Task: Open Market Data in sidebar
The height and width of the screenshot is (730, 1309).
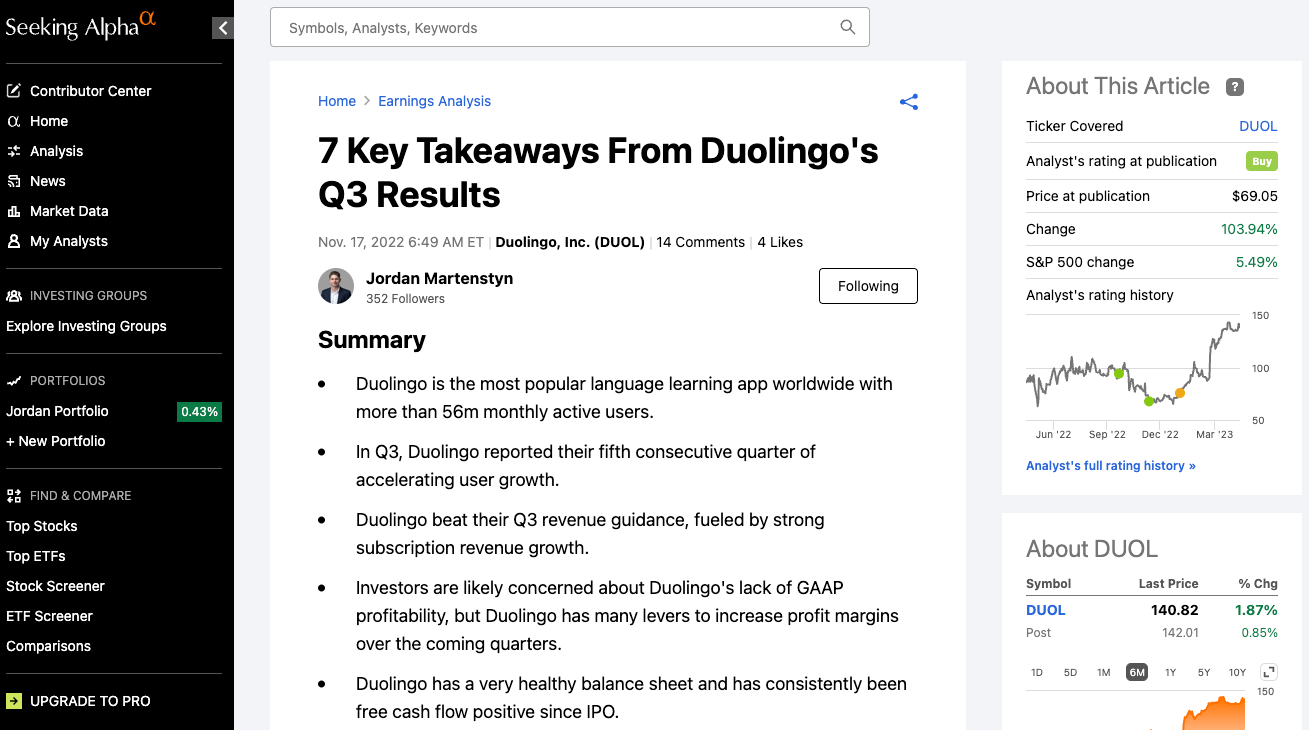Action: pos(69,211)
